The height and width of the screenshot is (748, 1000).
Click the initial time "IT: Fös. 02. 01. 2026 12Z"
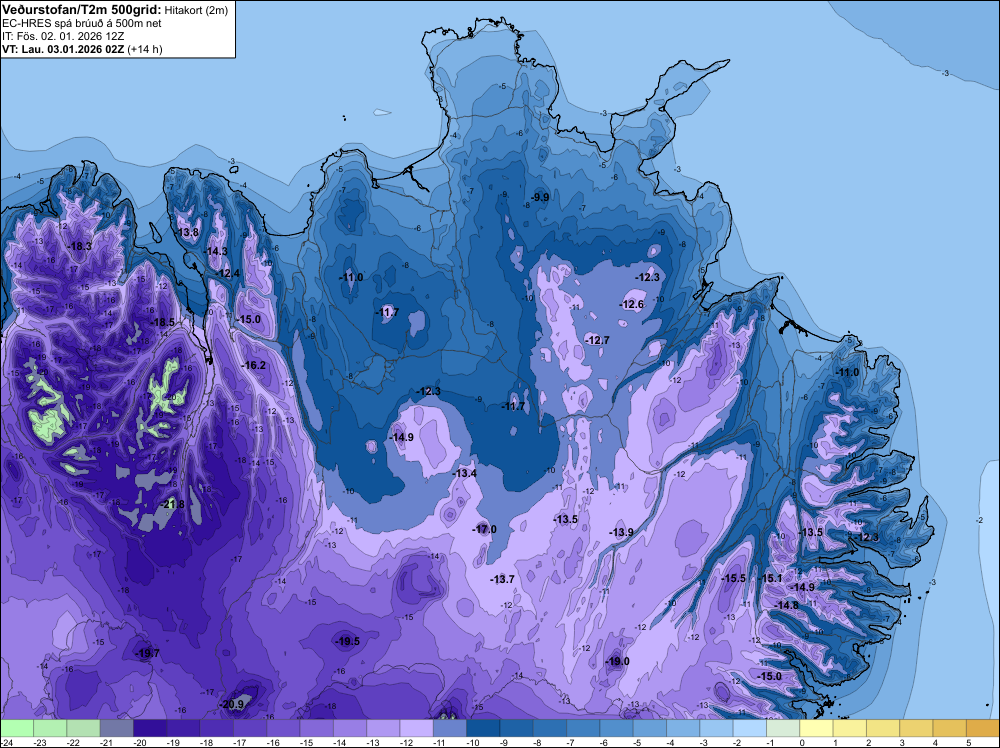pyautogui.click(x=63, y=36)
